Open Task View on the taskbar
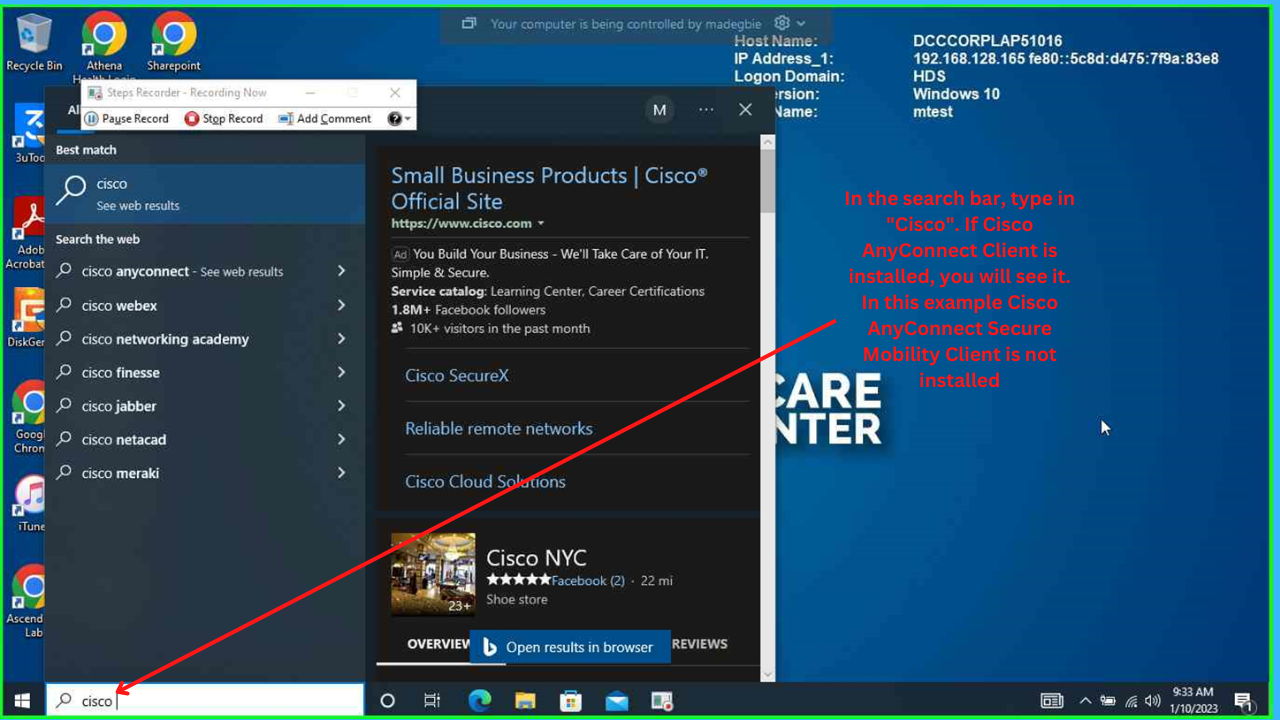1280x720 pixels. tap(432, 701)
